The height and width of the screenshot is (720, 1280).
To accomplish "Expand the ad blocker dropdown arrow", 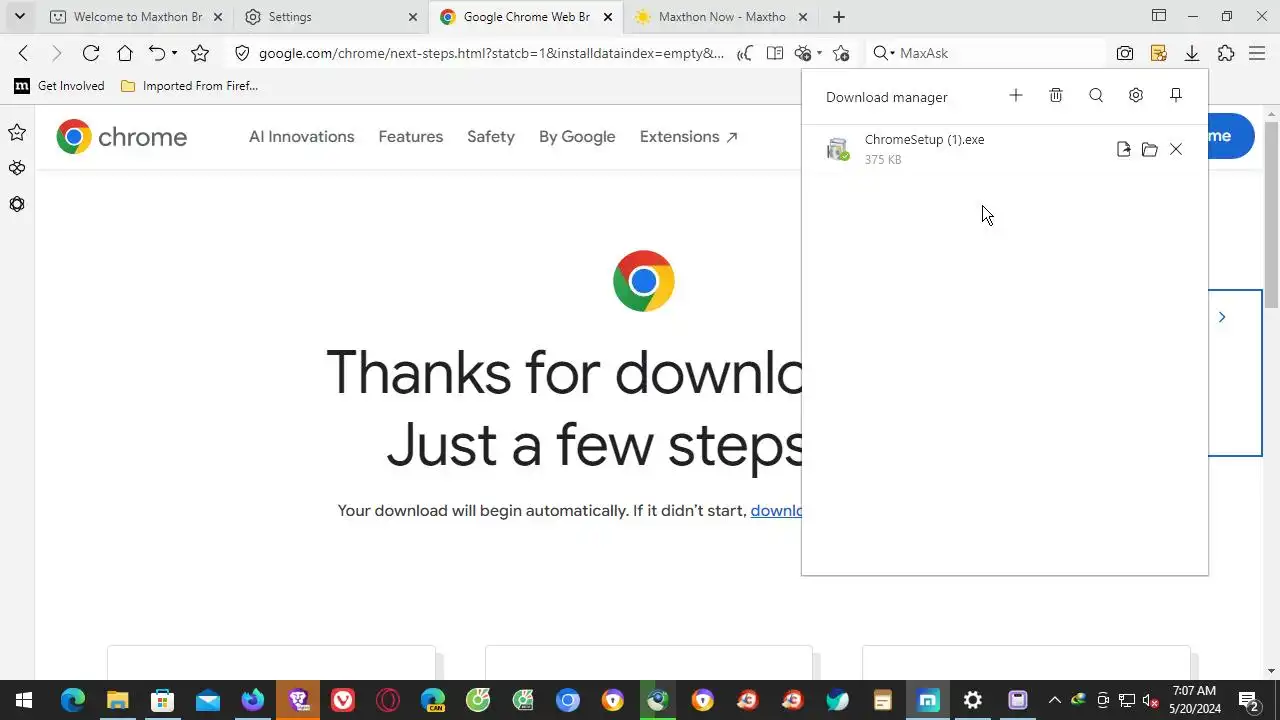I will tap(819, 53).
